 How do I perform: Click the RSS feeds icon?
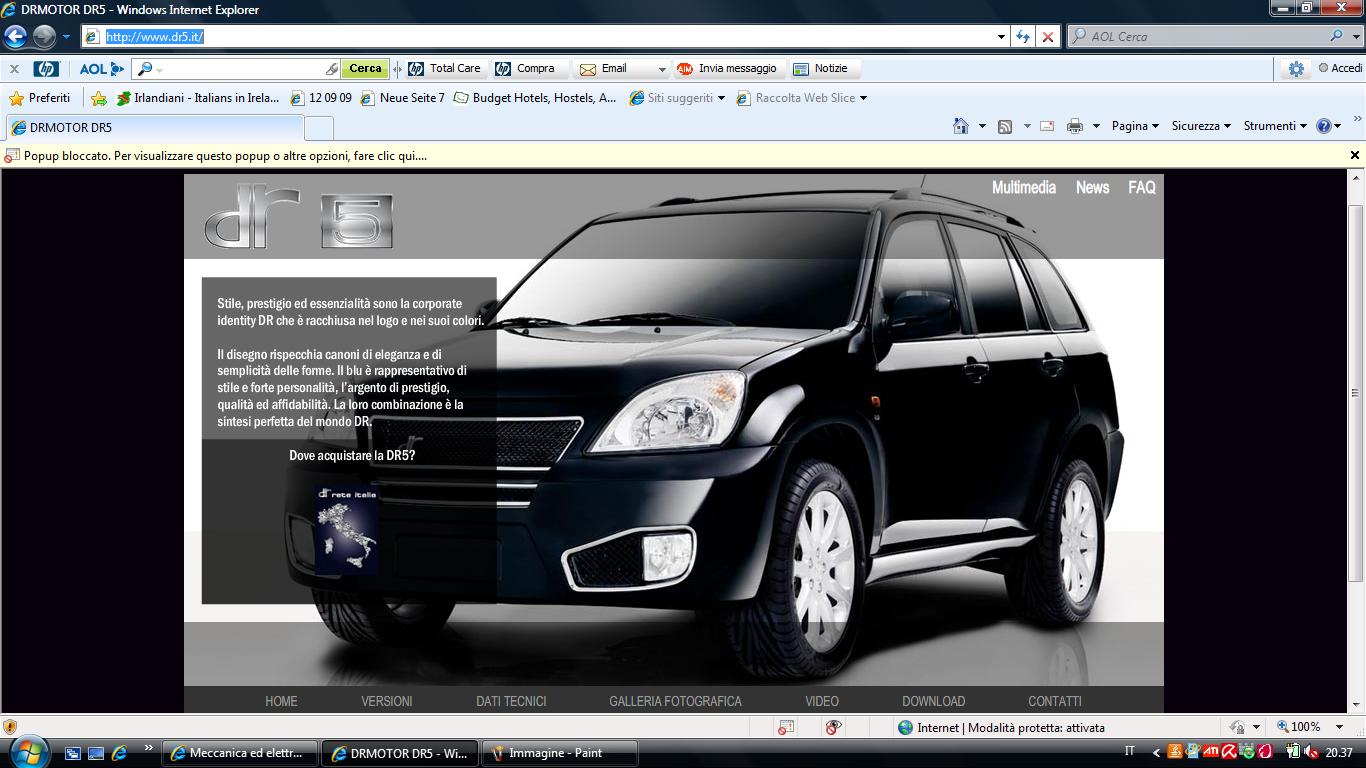(x=1005, y=126)
